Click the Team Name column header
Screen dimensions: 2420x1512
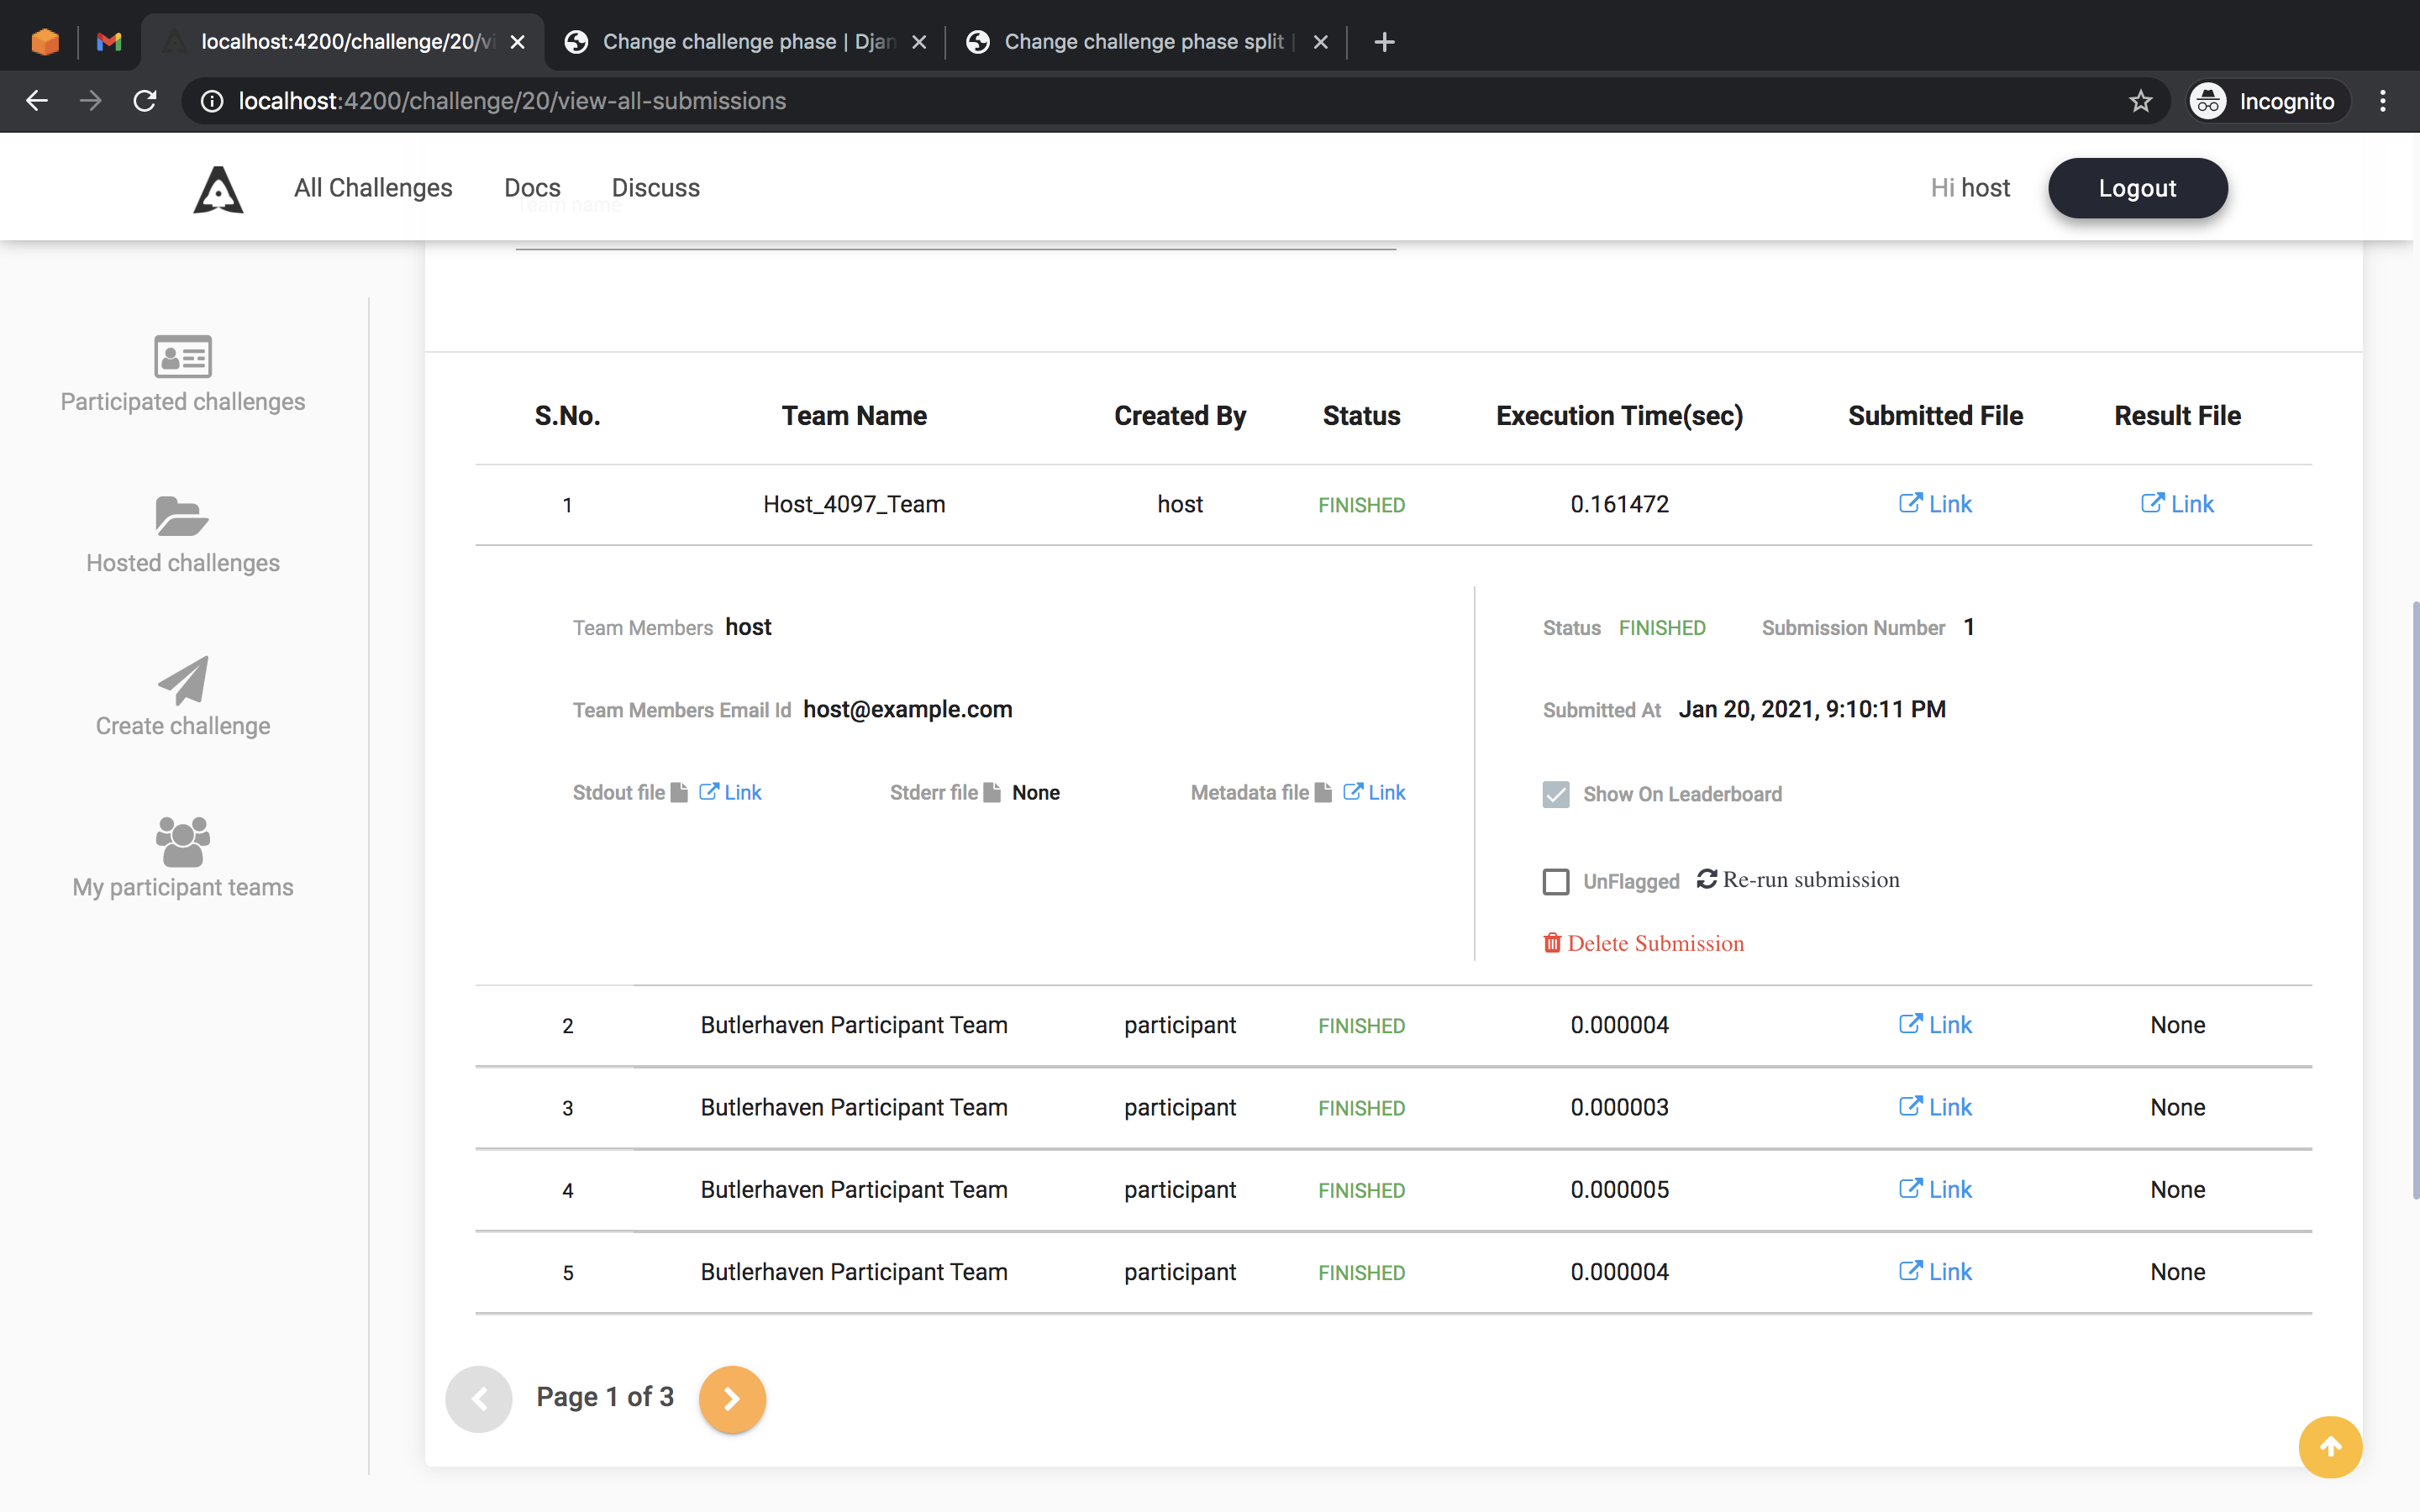coord(854,416)
